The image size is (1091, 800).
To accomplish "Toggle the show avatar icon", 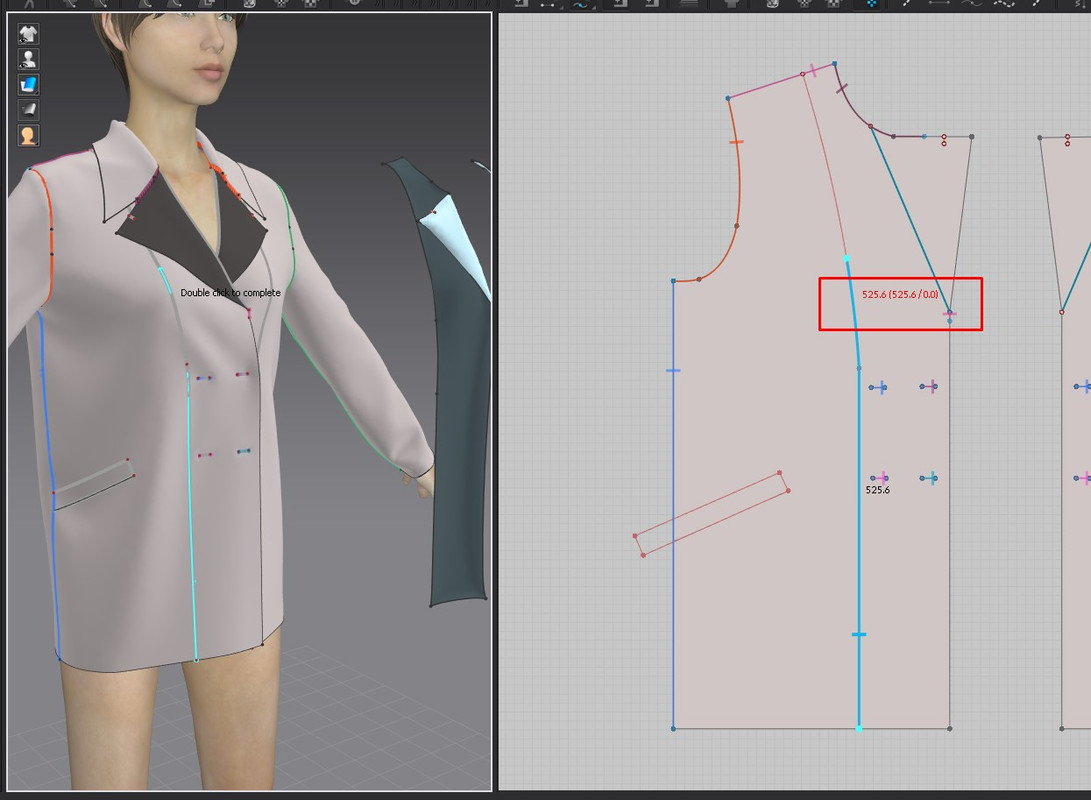I will point(28,59).
